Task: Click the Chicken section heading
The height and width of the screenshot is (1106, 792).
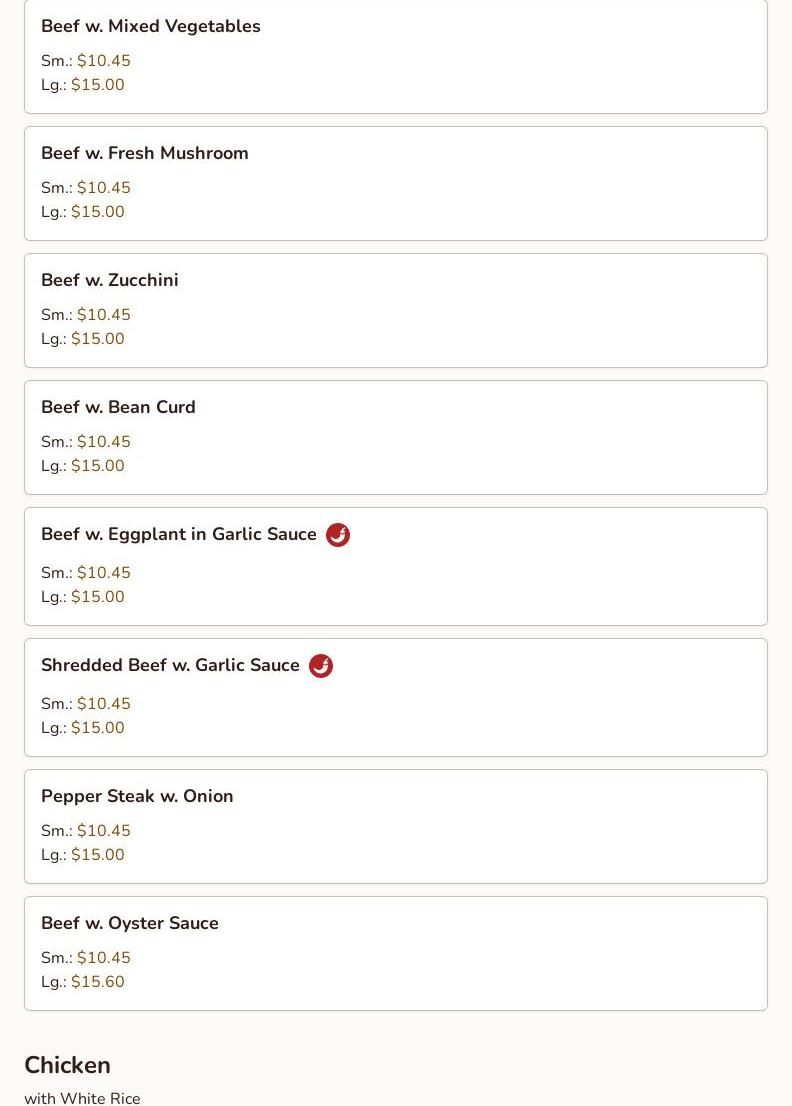Action: (67, 1065)
